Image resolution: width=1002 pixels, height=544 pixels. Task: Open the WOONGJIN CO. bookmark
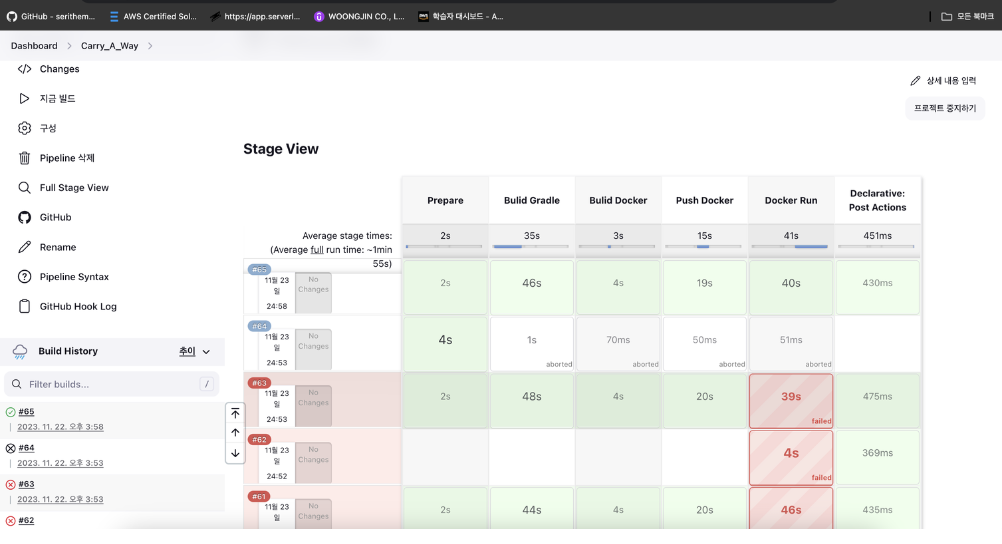pyautogui.click(x=359, y=17)
